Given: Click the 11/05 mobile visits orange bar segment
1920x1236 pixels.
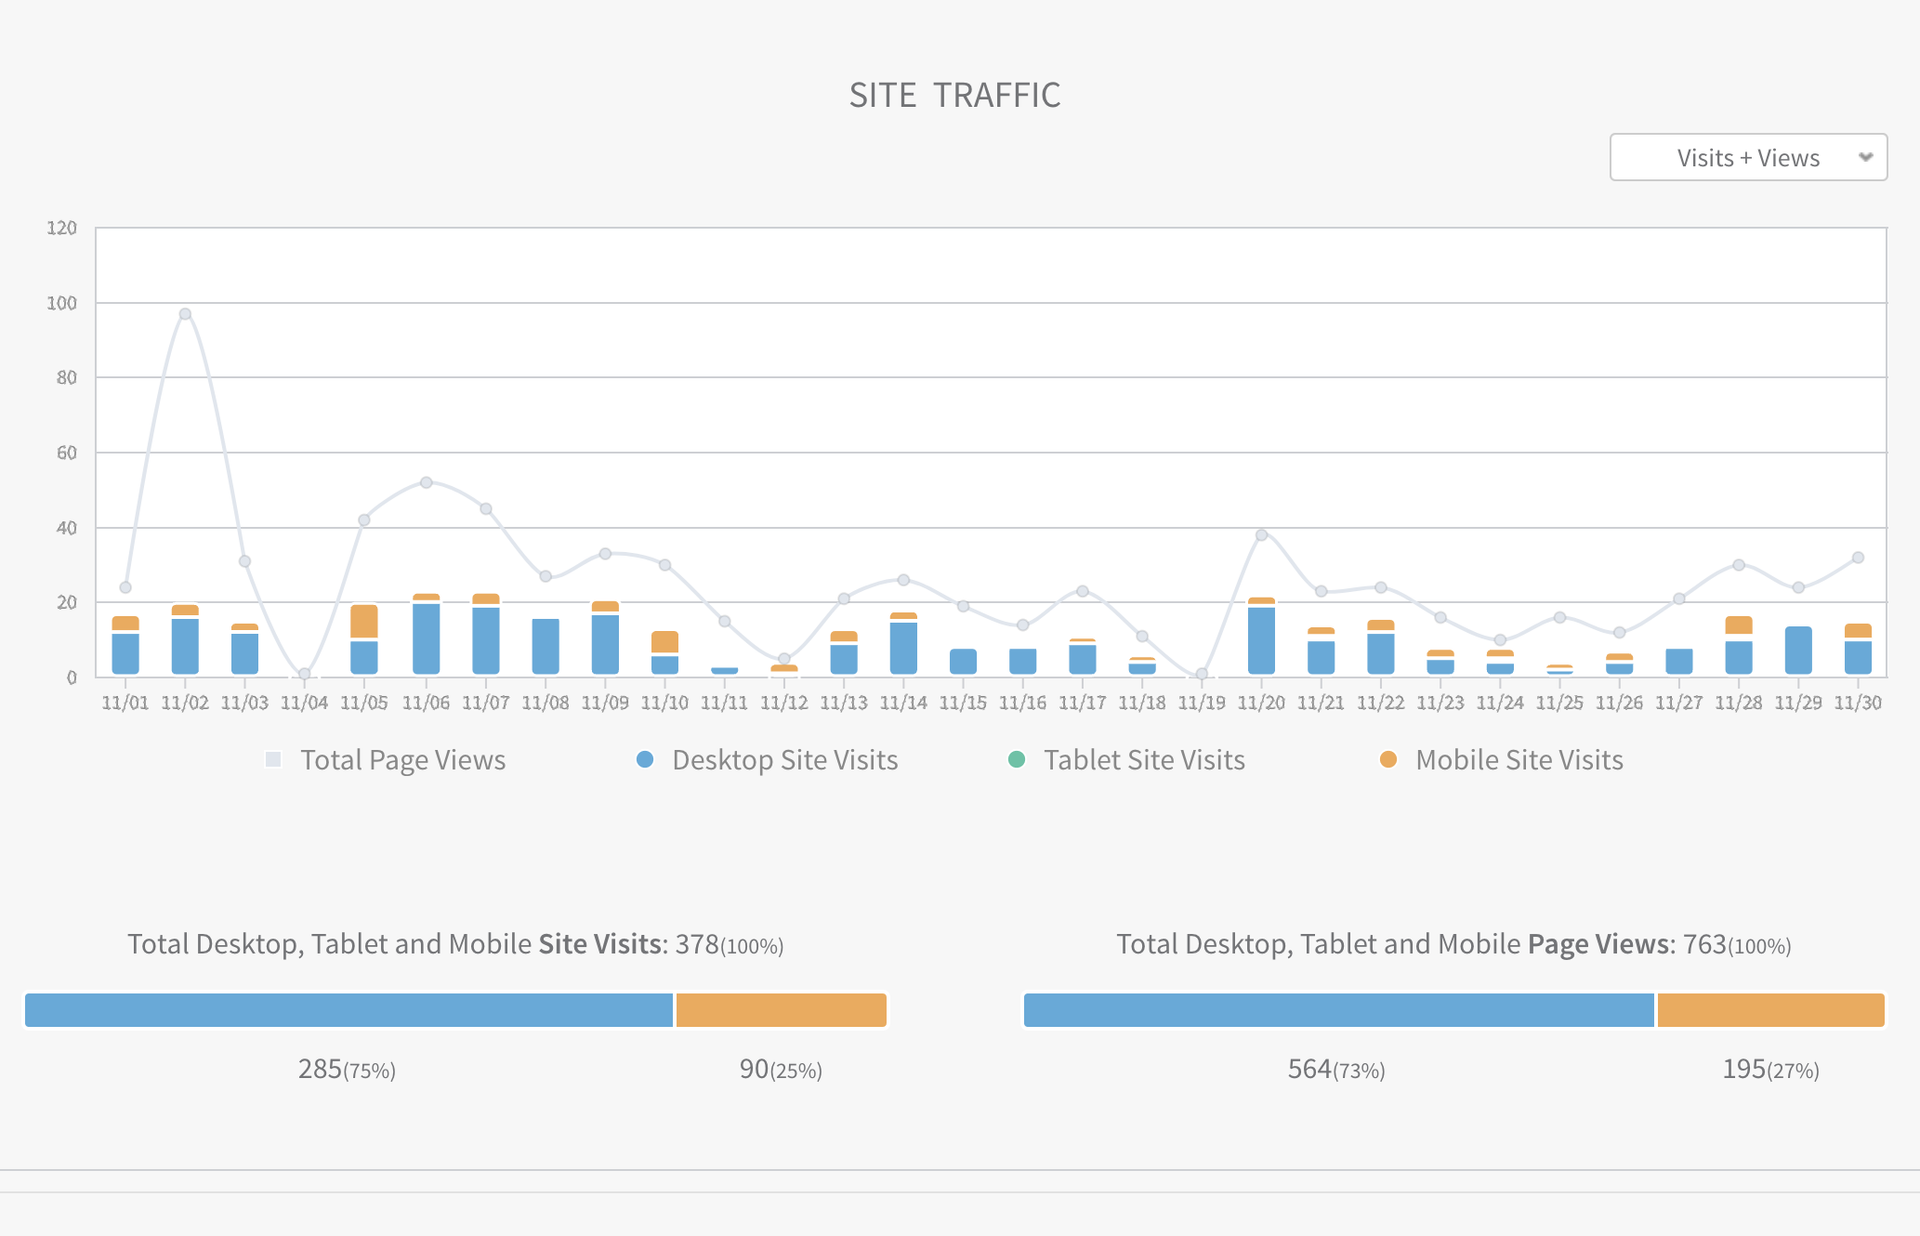Looking at the screenshot, I should 364,621.
